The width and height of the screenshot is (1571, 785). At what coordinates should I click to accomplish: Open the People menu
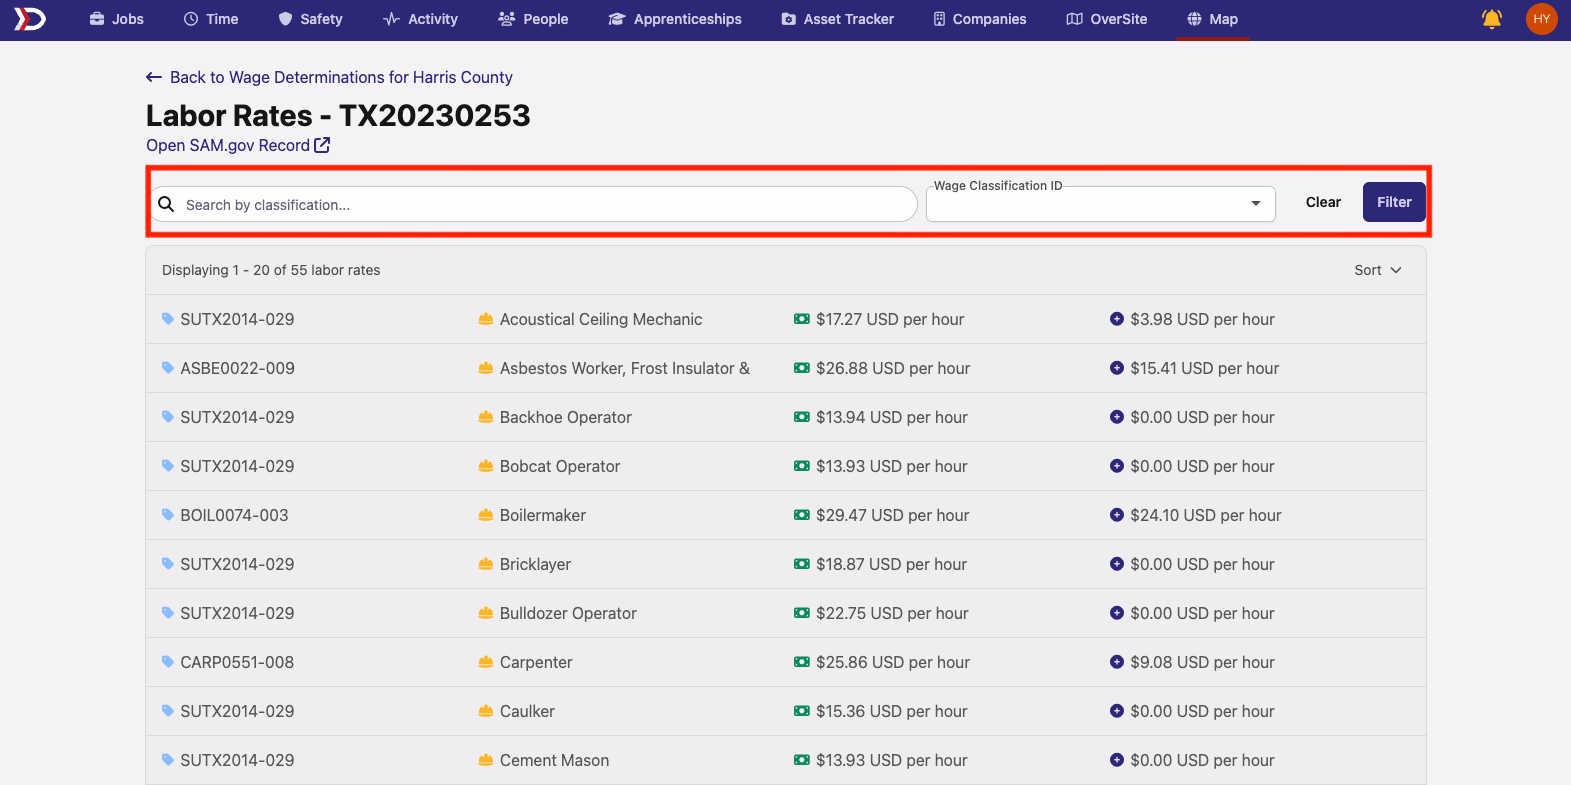(533, 19)
